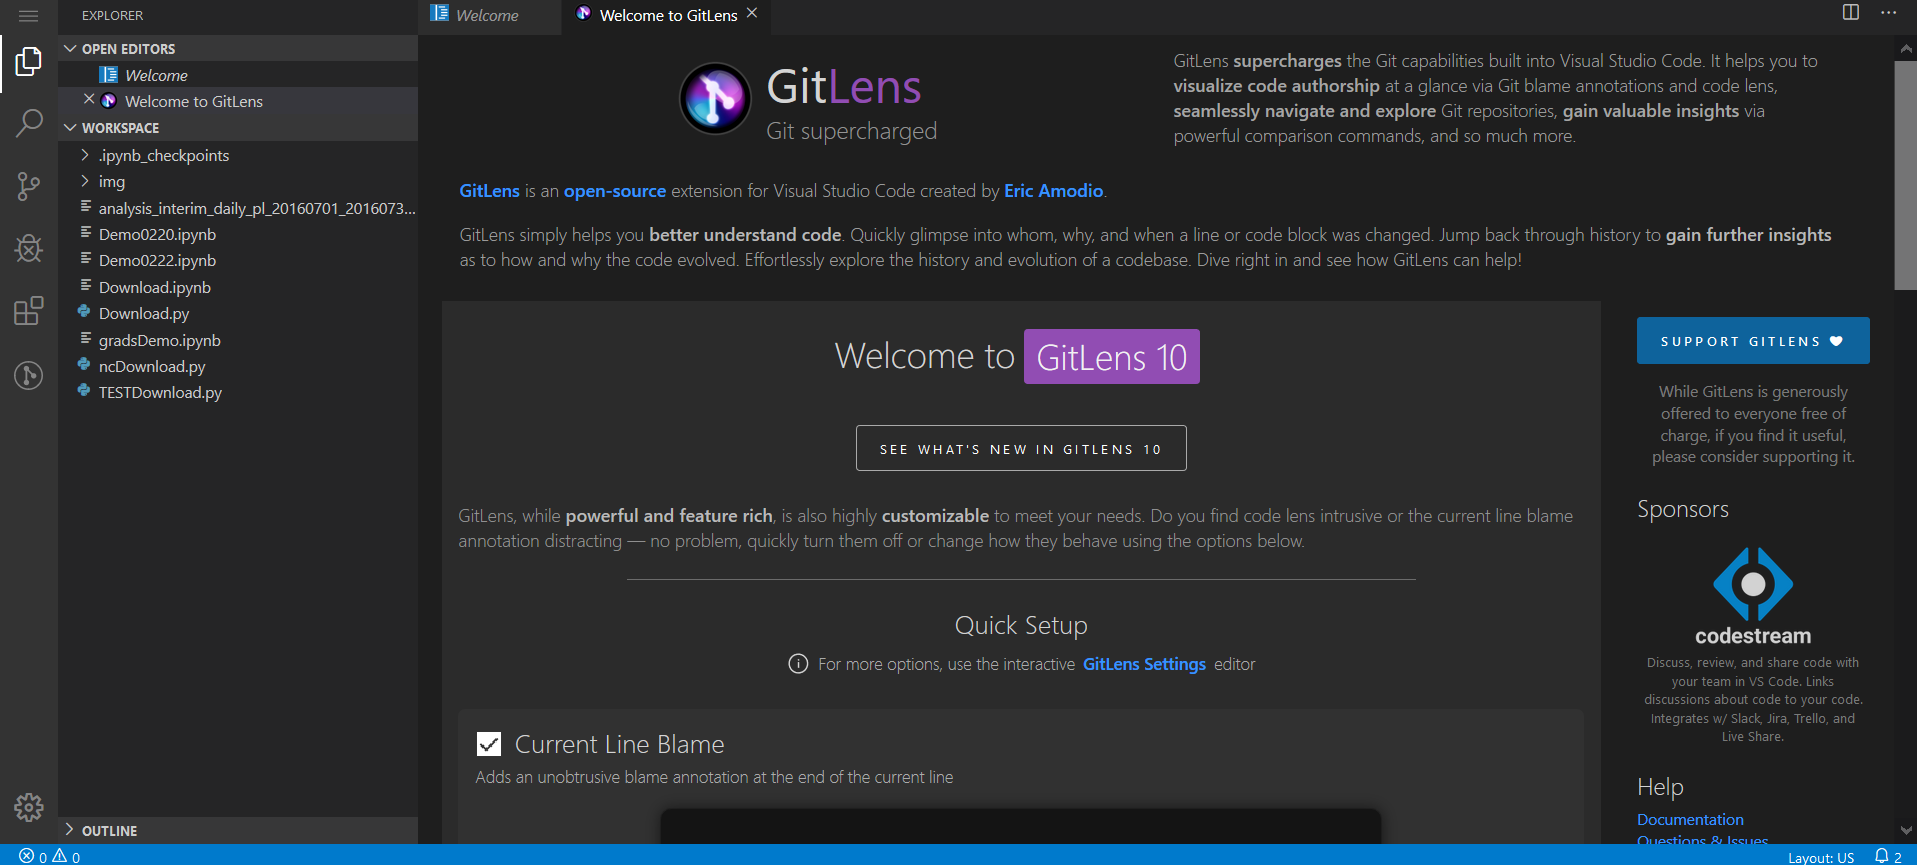Click the vertical scrollbar thumb
1917x865 pixels.
[x=1905, y=176]
